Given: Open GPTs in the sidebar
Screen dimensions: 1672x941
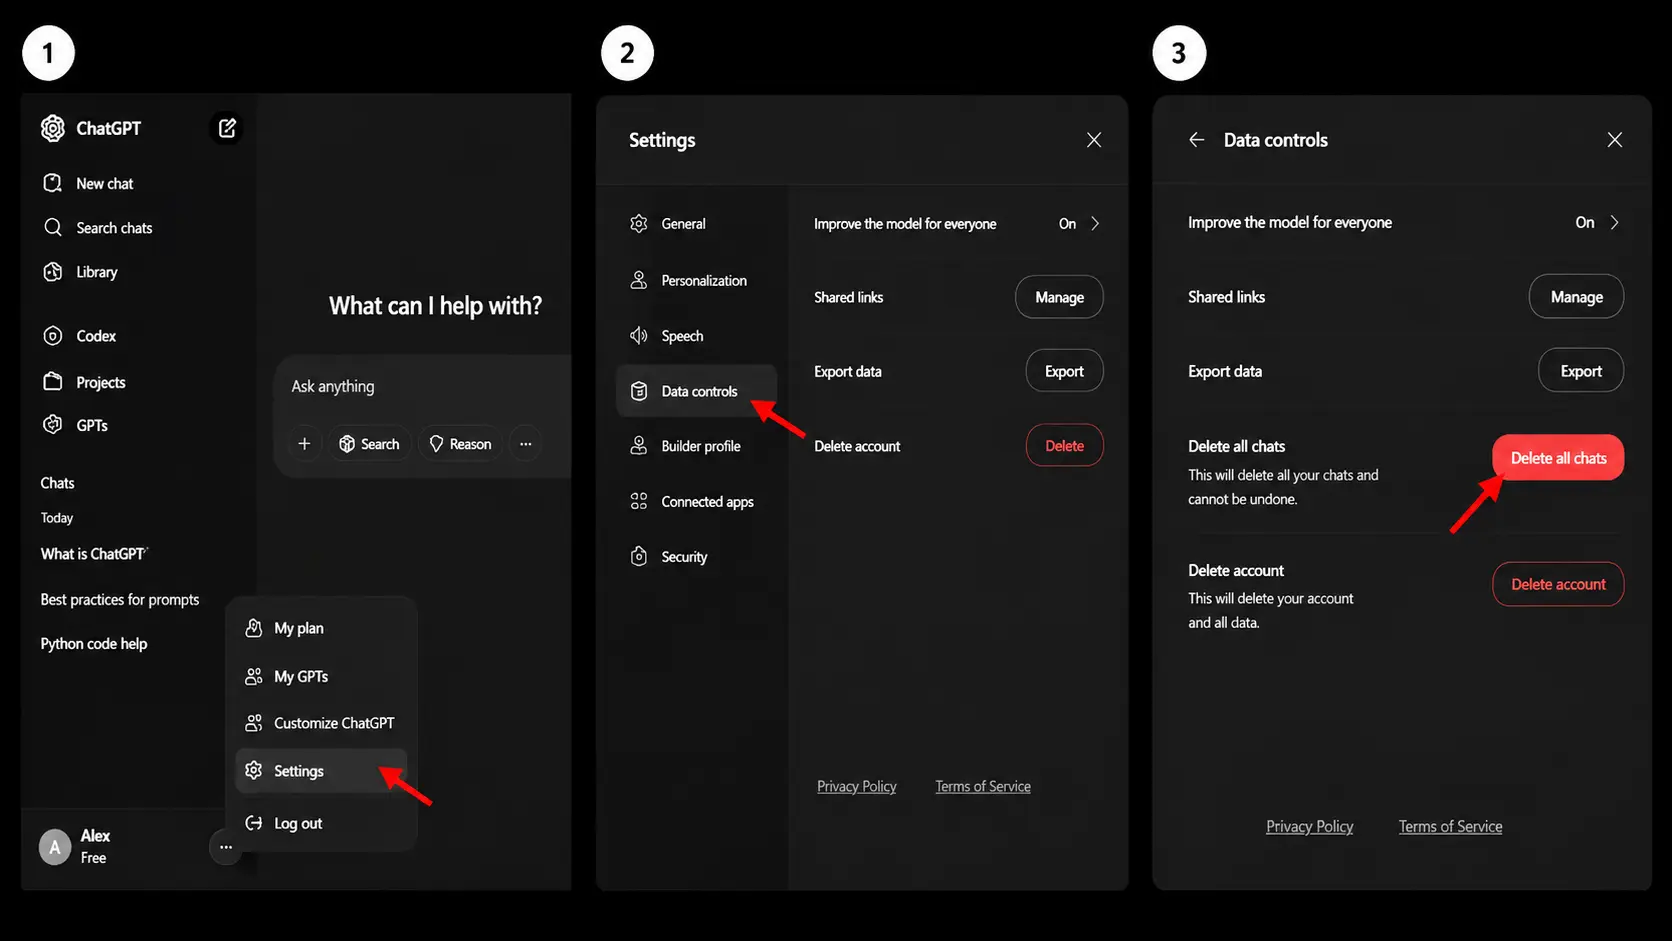Looking at the screenshot, I should click(75, 425).
